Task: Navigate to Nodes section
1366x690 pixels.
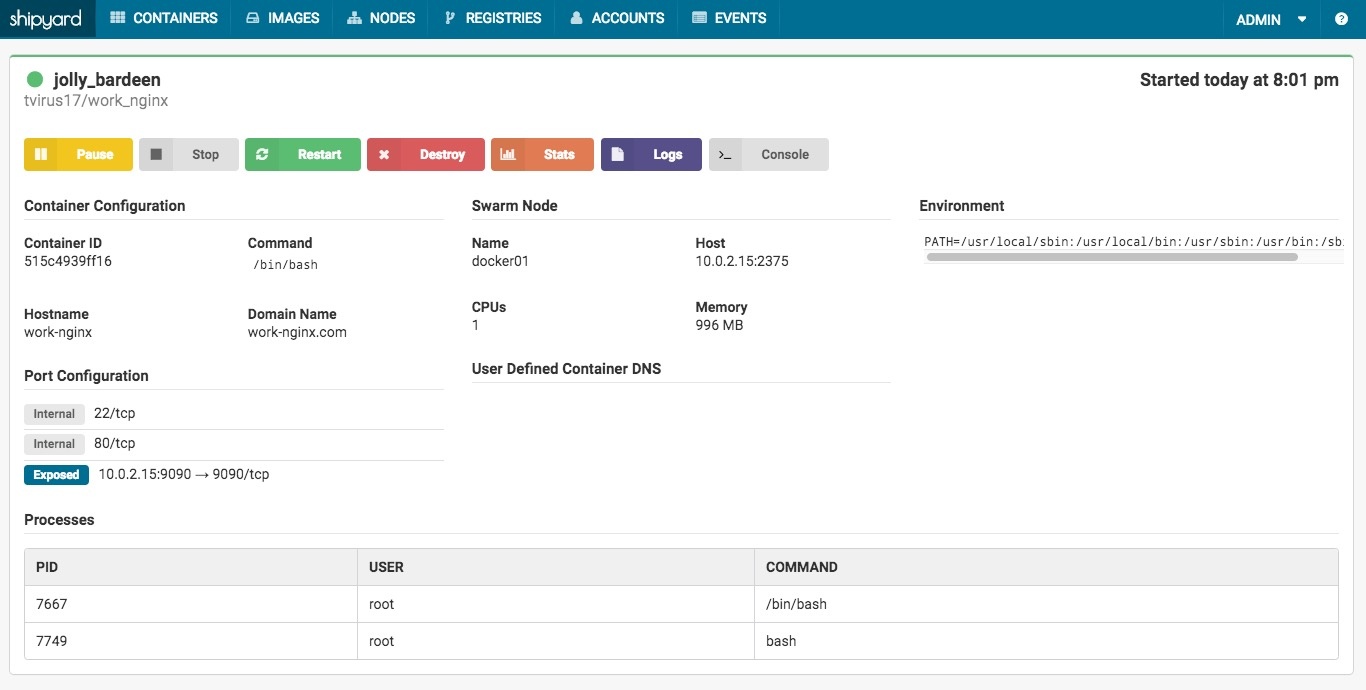Action: pyautogui.click(x=381, y=18)
